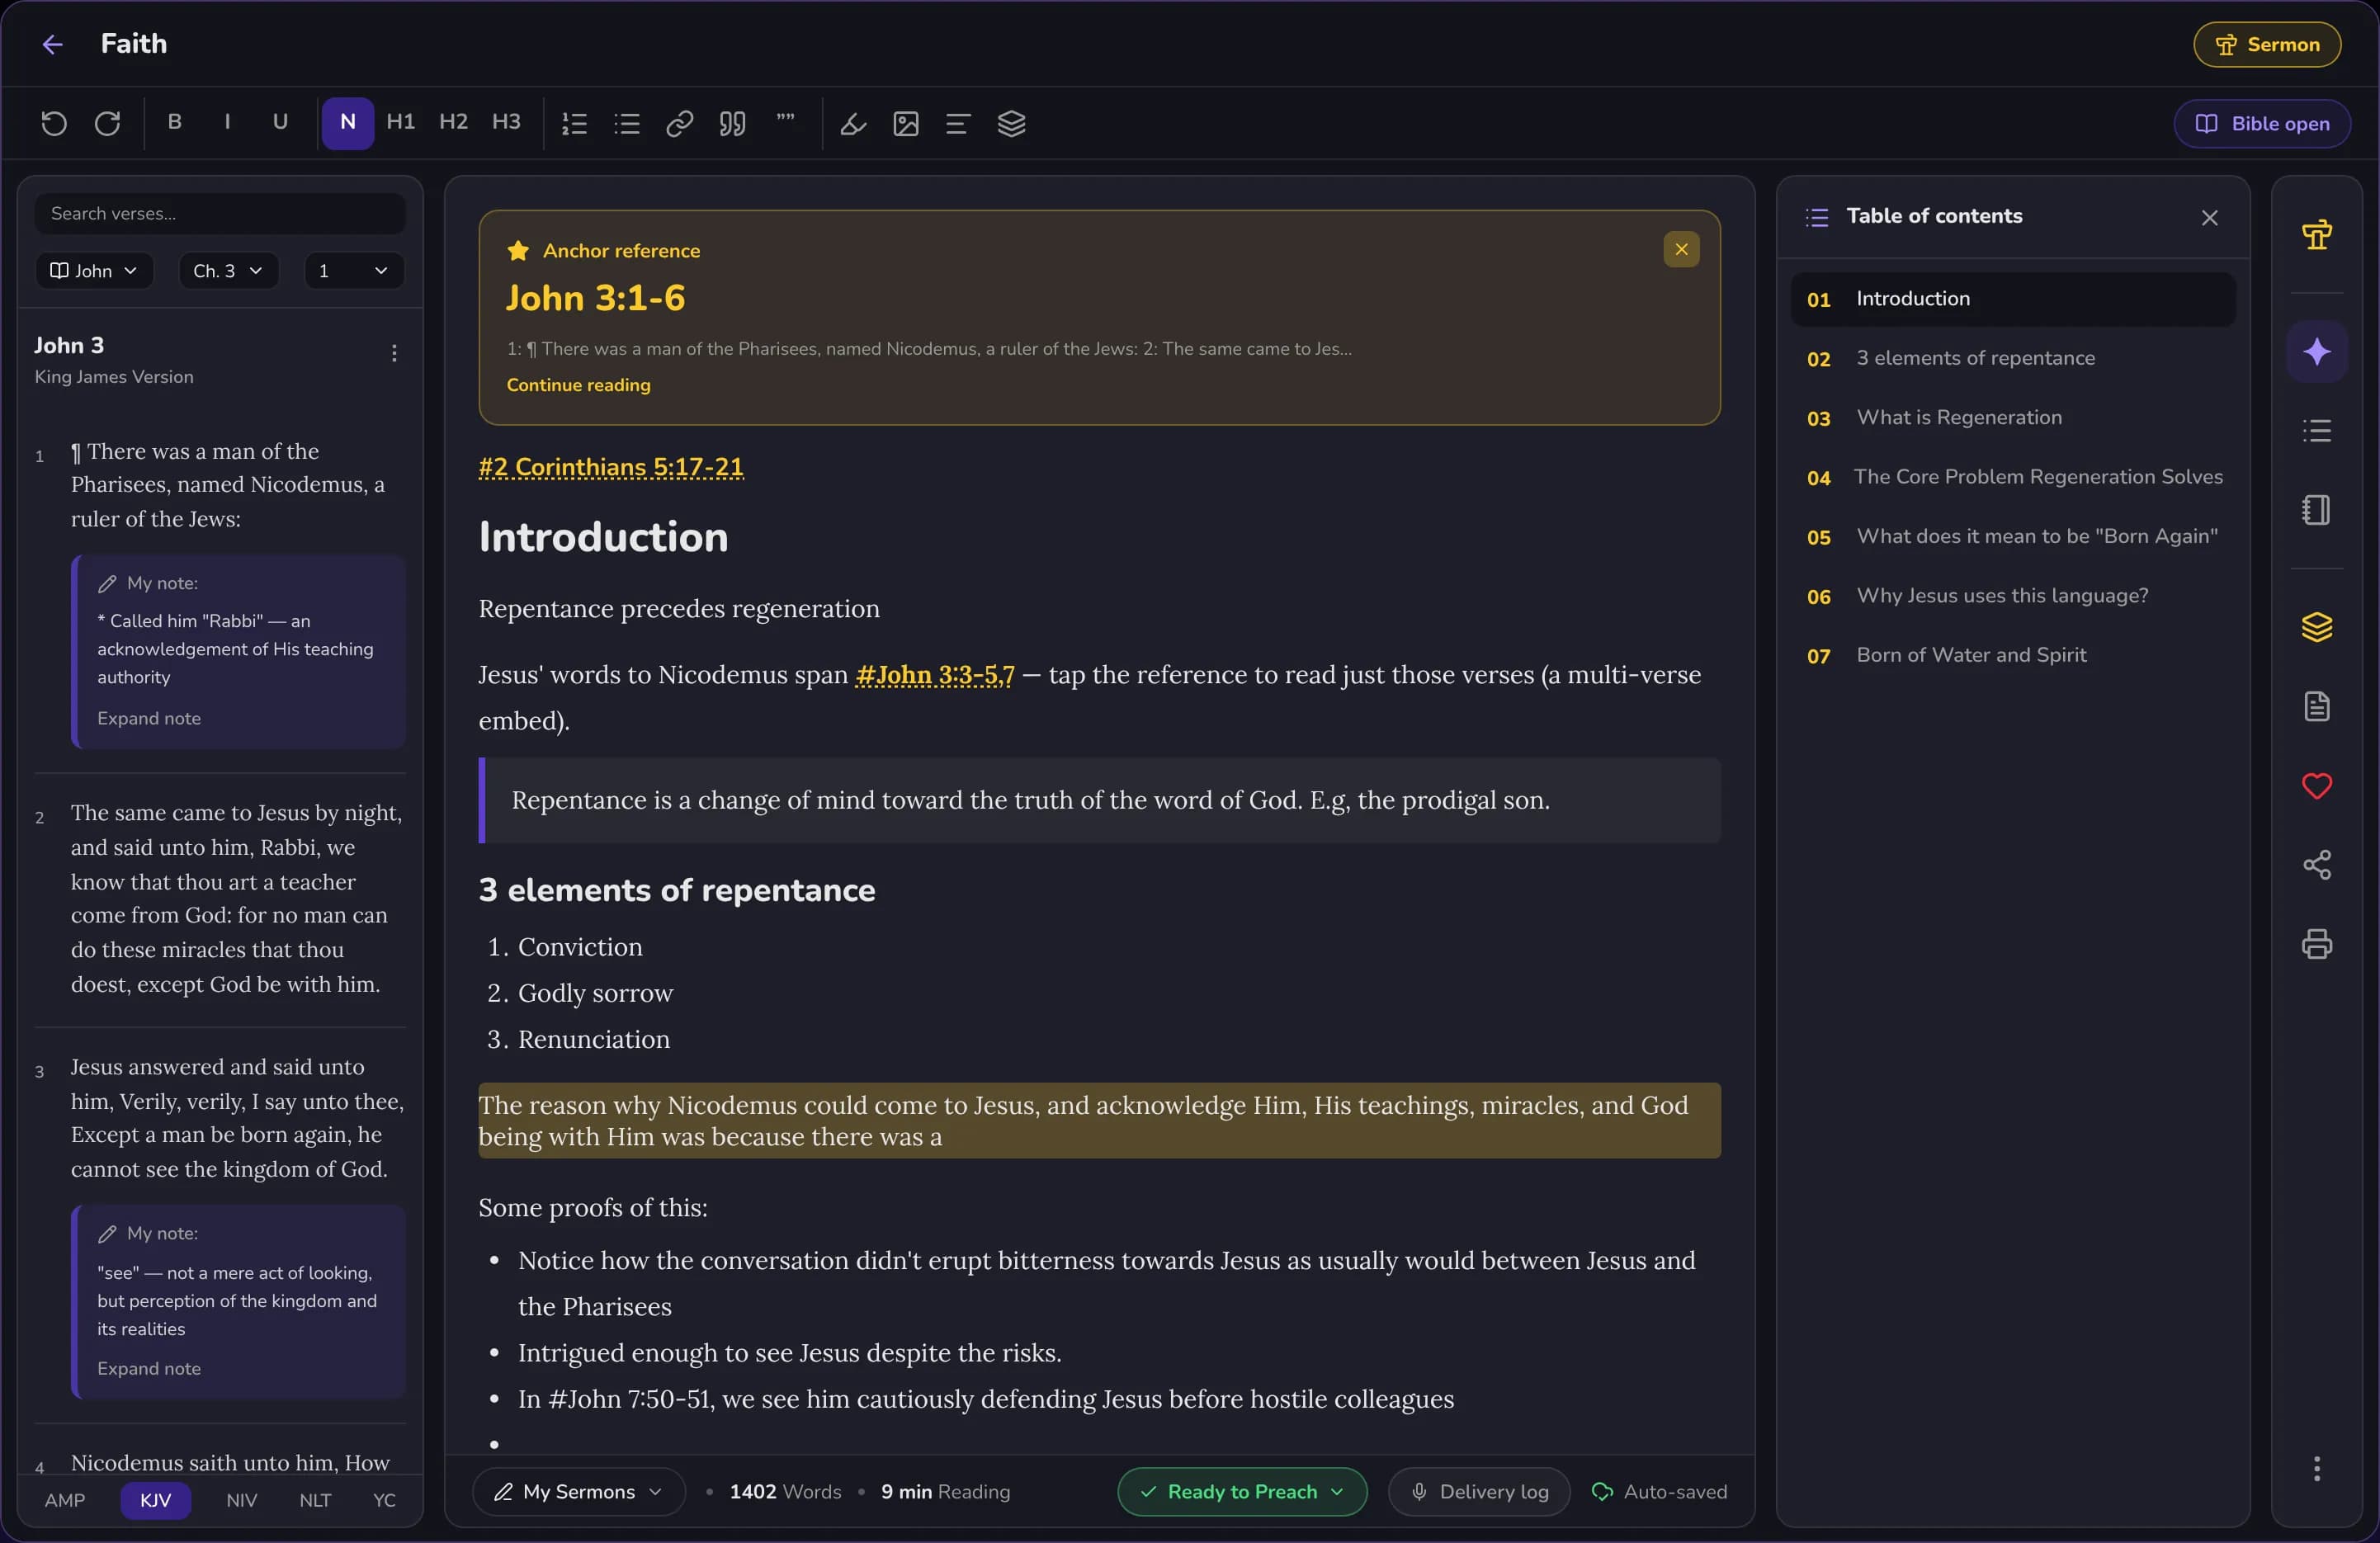Switch to NLT translation
This screenshot has height=1543, width=2380.
315,1500
